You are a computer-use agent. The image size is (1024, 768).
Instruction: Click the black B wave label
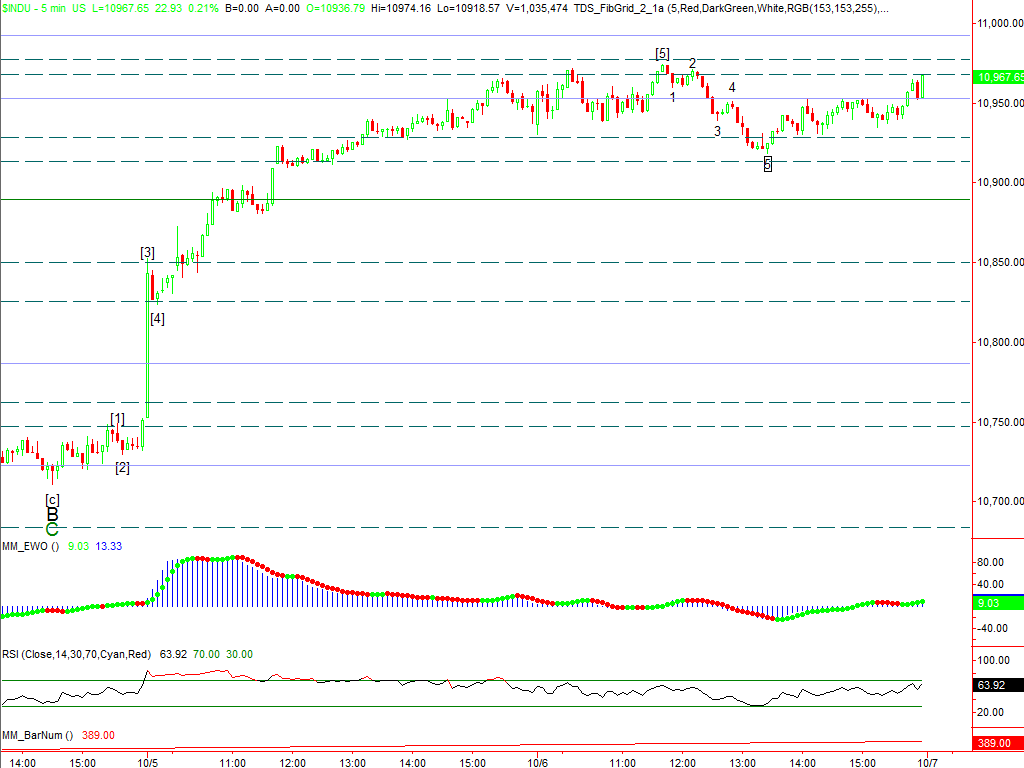[x=52, y=513]
